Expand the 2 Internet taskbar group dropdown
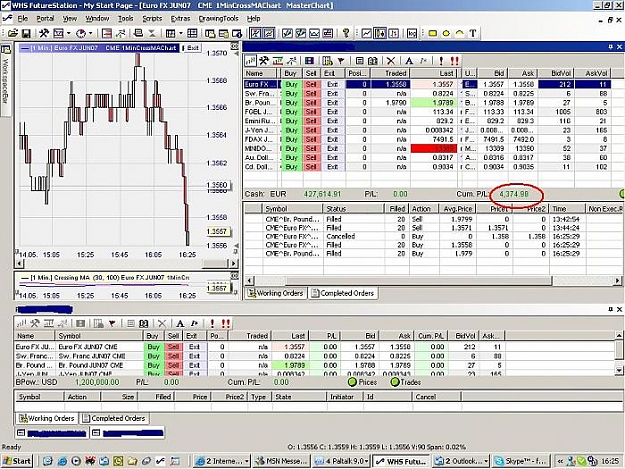The height and width of the screenshot is (469, 625). coord(247,461)
